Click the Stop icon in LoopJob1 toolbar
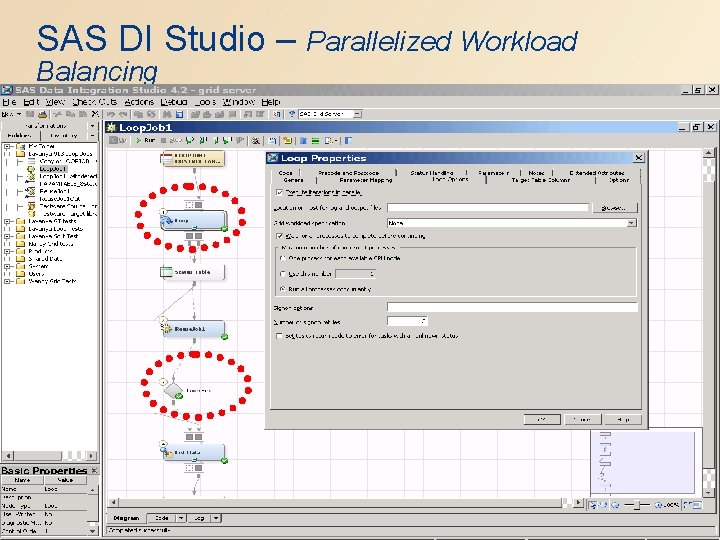 (x=163, y=141)
